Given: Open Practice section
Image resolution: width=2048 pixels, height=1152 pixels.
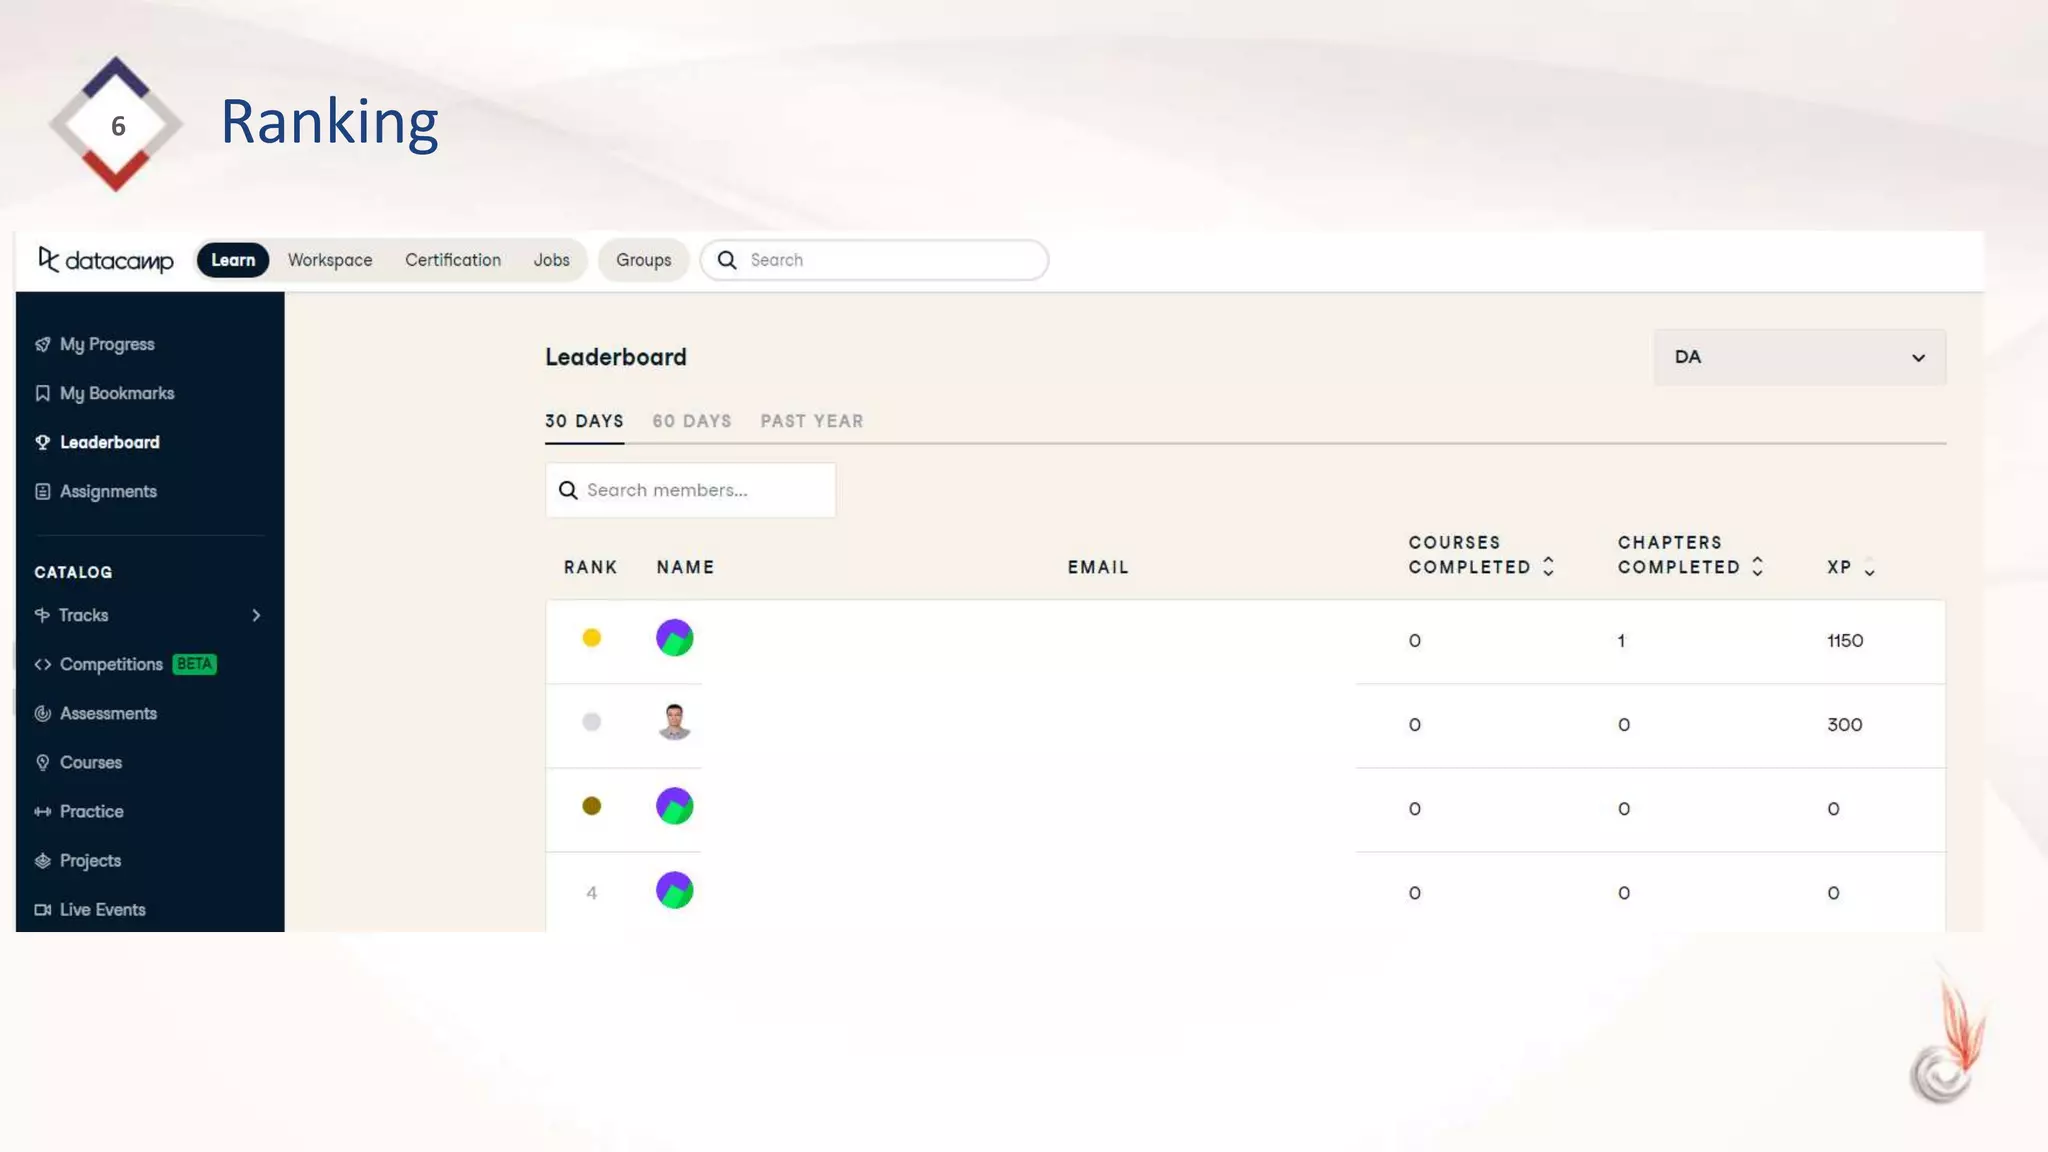Looking at the screenshot, I should pos(91,811).
